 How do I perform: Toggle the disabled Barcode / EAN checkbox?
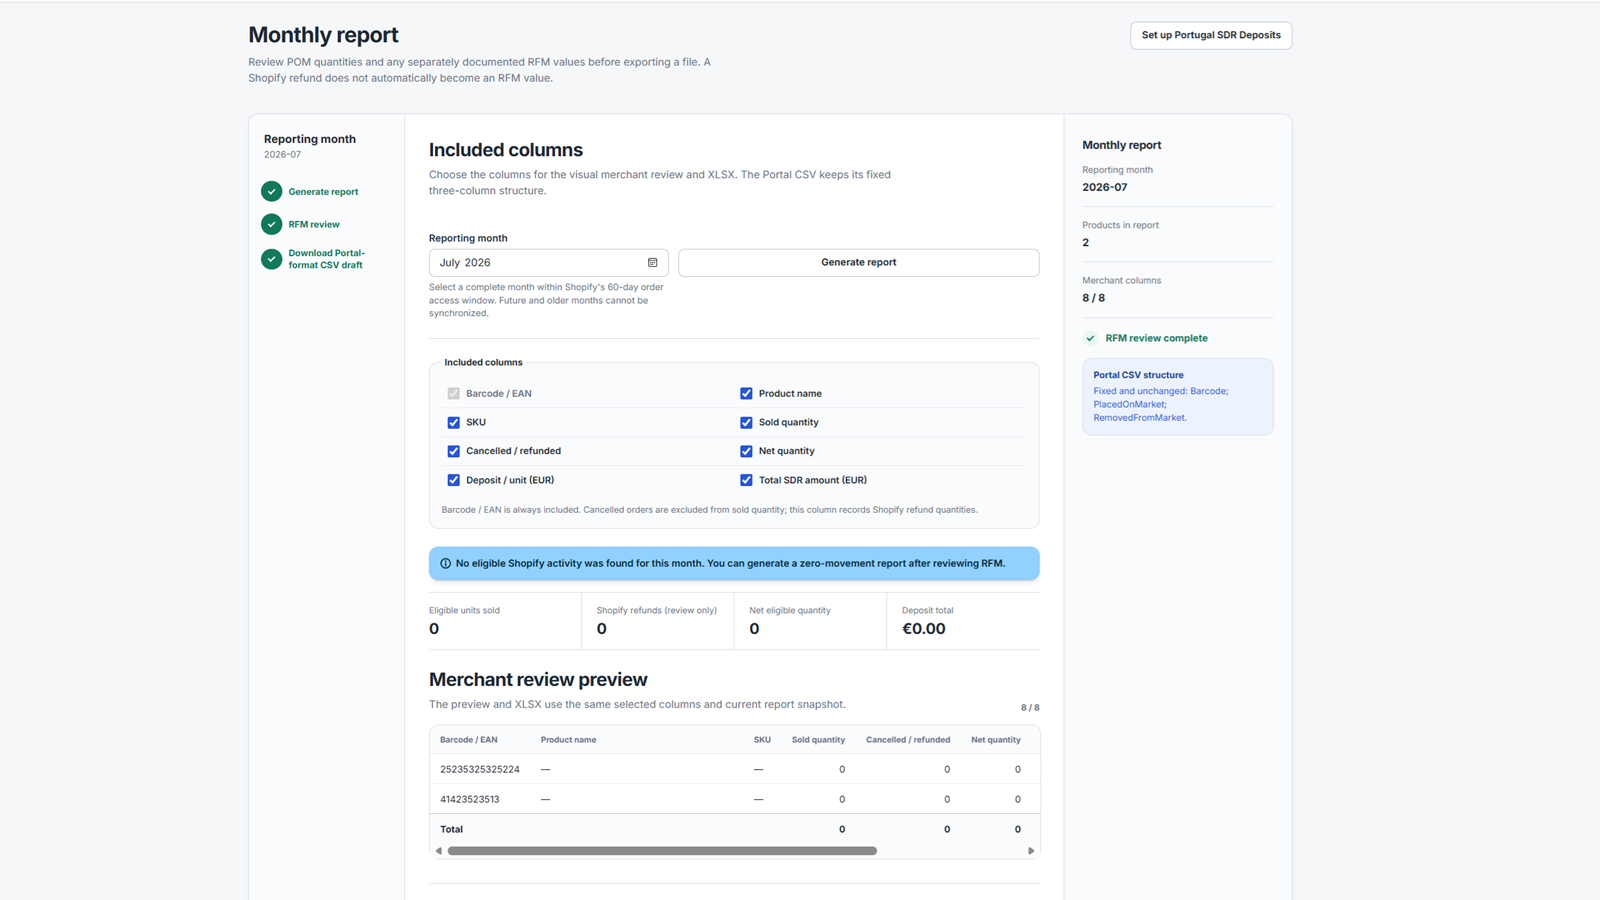454,393
